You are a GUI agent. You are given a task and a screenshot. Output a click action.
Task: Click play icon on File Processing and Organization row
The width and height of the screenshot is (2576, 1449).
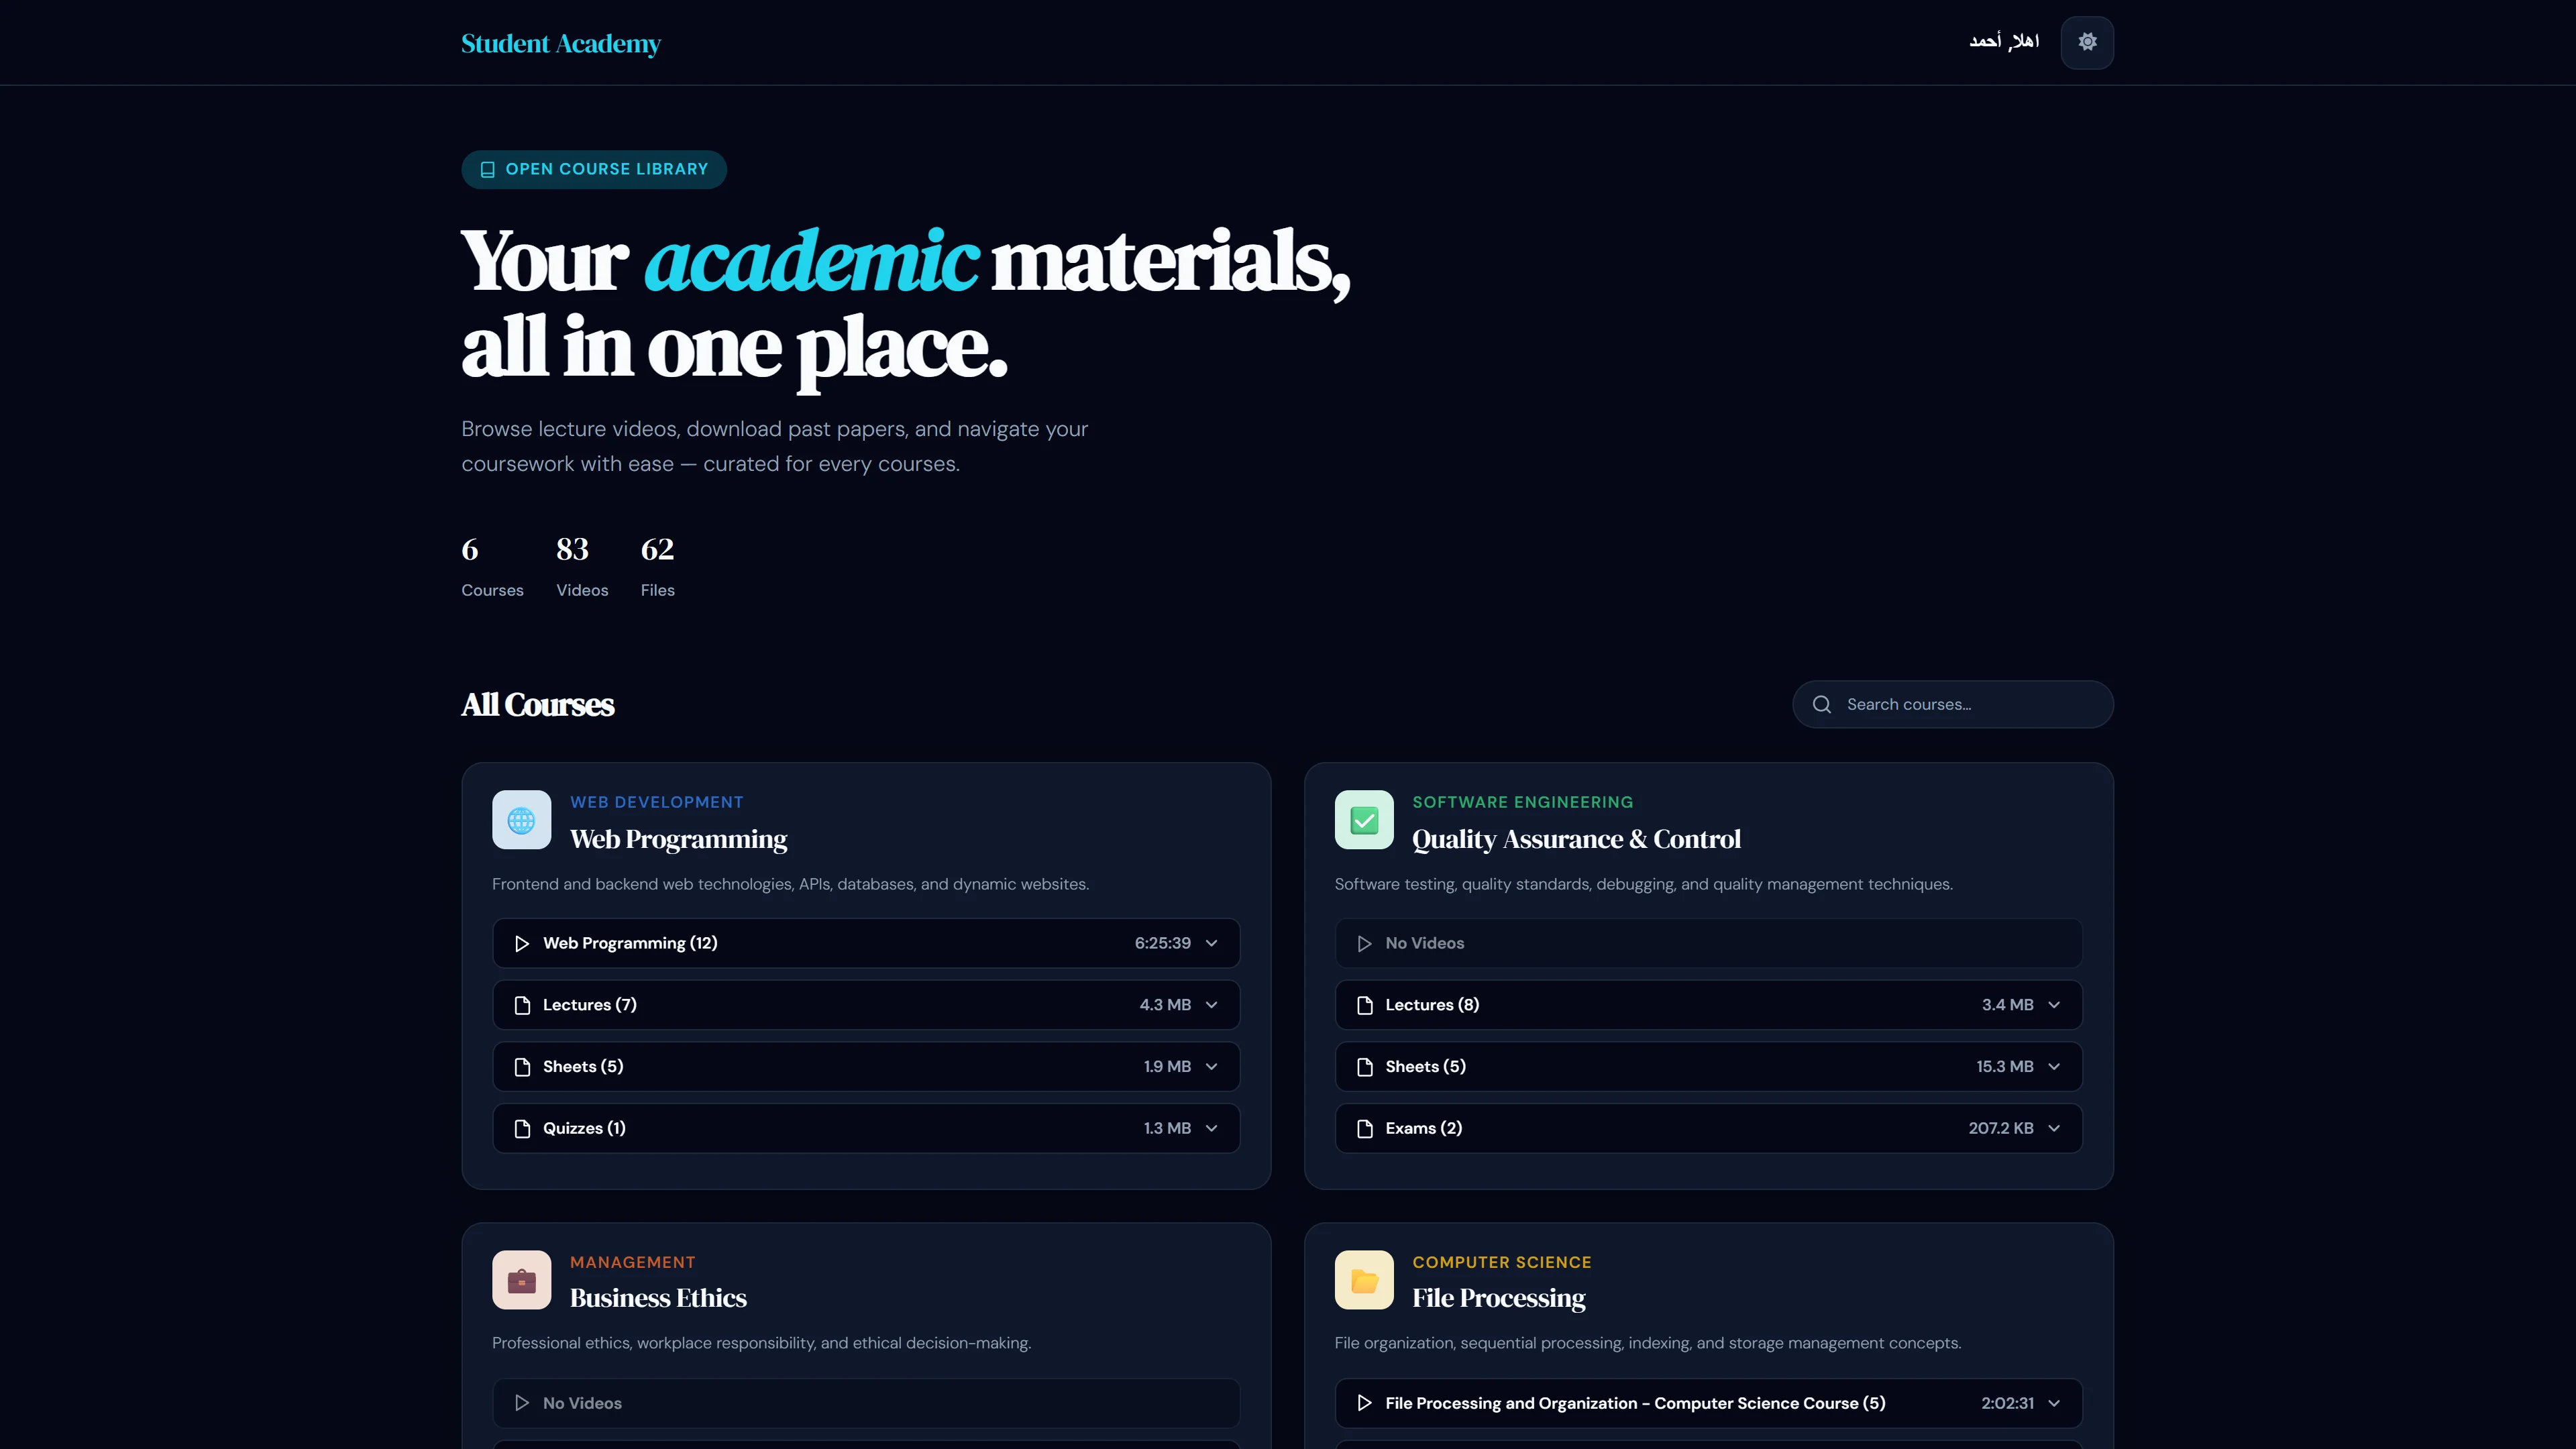coord(1364,1403)
